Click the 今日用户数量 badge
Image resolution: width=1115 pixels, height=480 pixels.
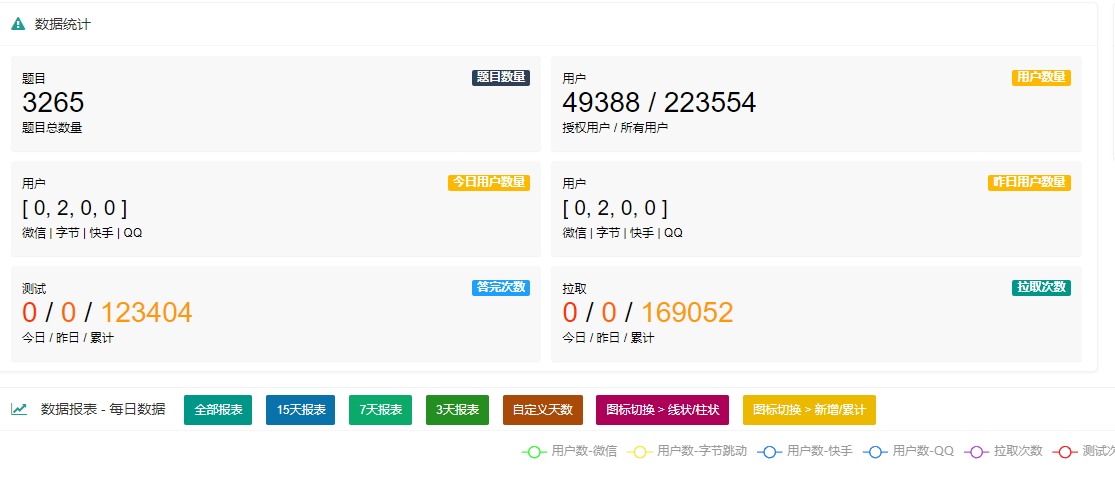click(489, 182)
